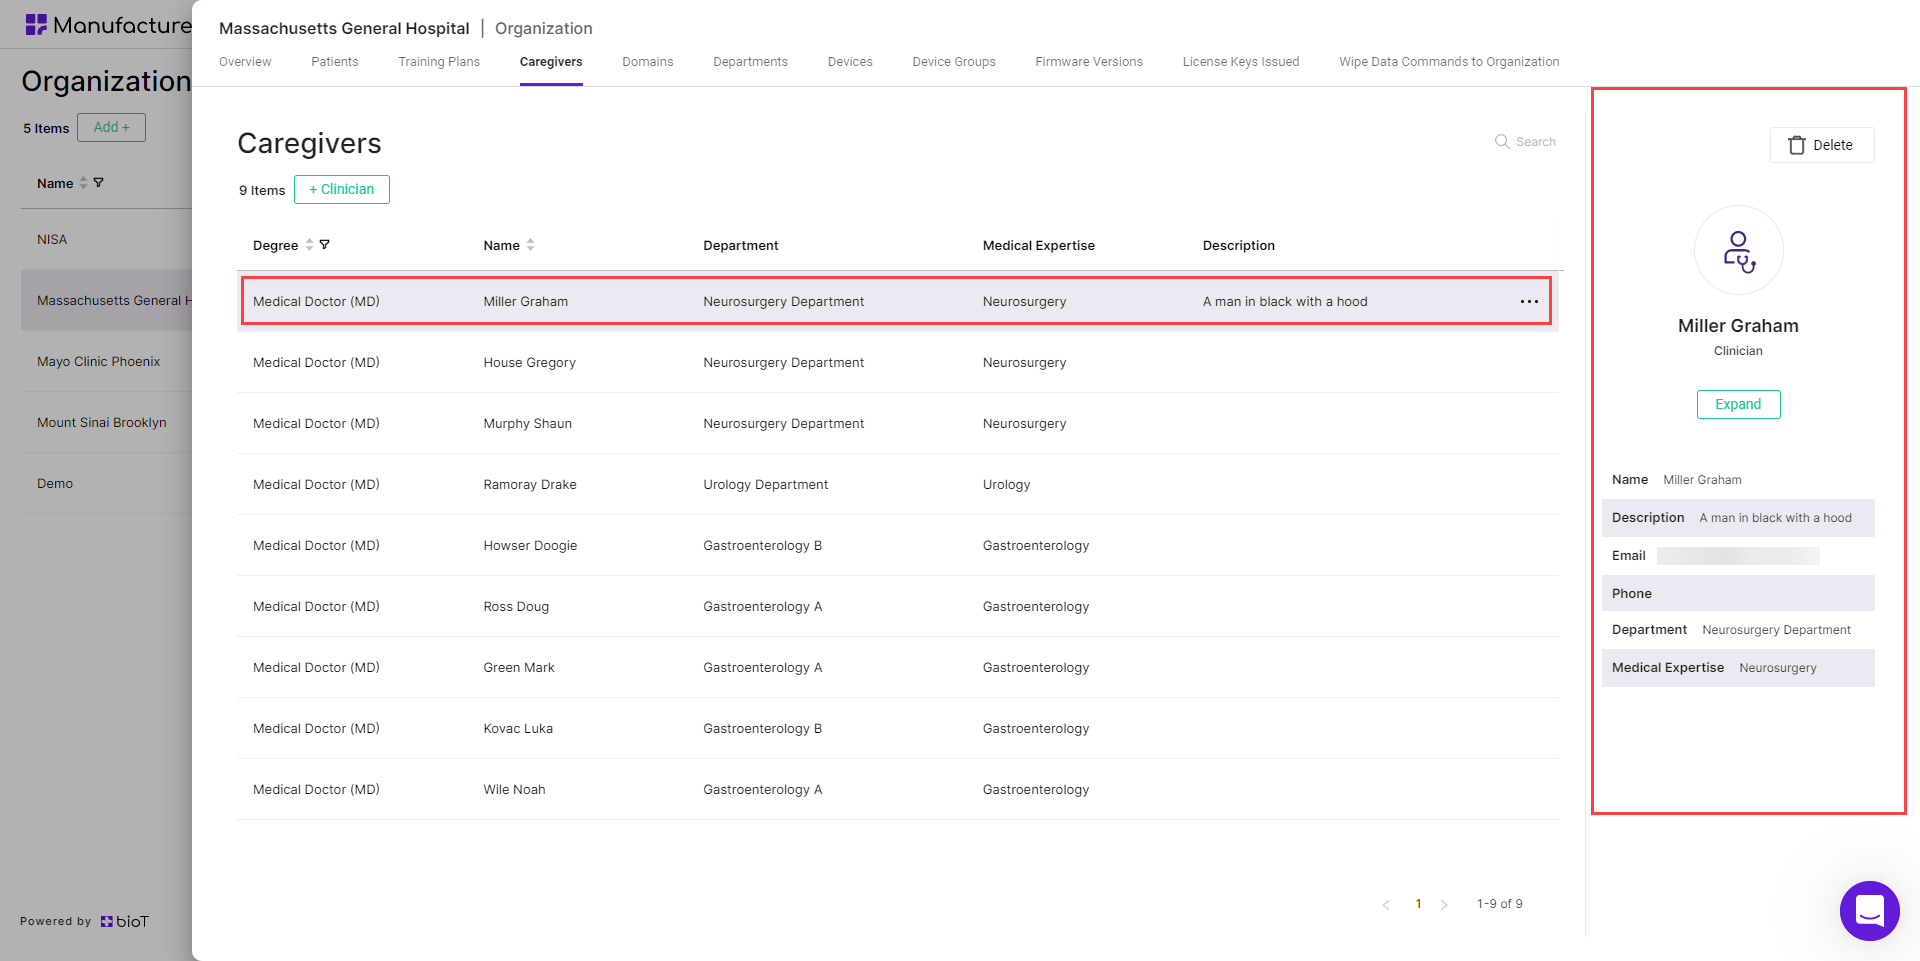
Task: Open the Device Groups tab
Action: pyautogui.click(x=954, y=62)
